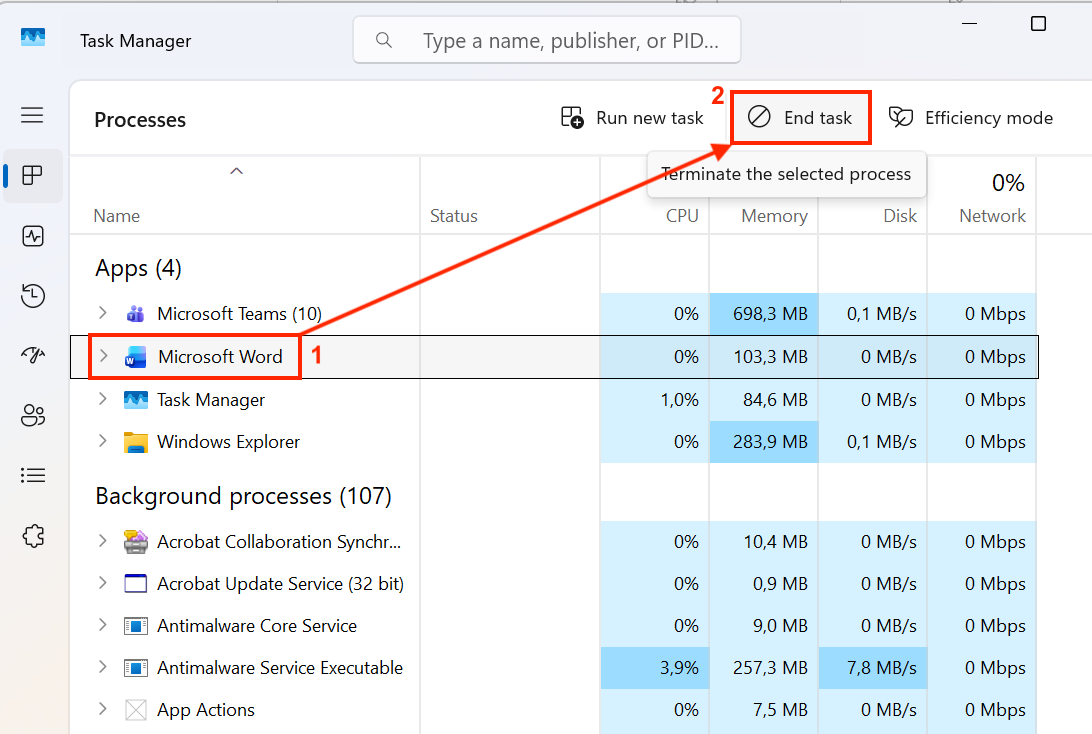
Task: Click the hamburger navigation menu icon
Action: coord(32,115)
